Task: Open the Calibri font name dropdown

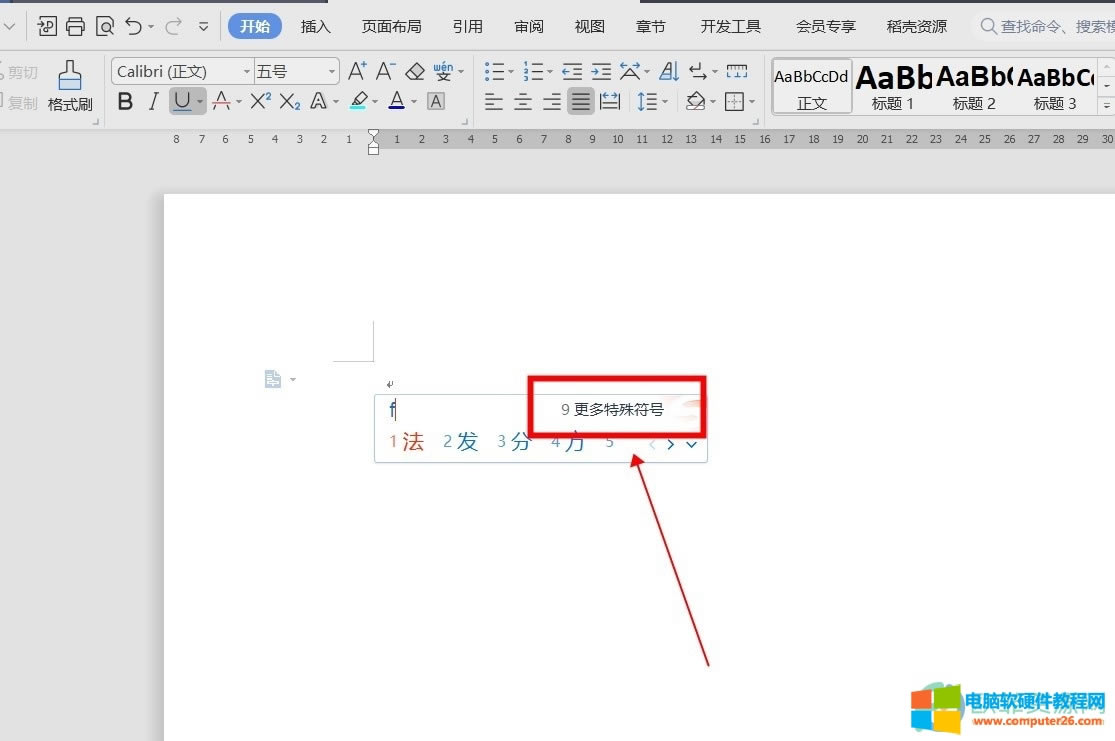Action: pos(247,72)
